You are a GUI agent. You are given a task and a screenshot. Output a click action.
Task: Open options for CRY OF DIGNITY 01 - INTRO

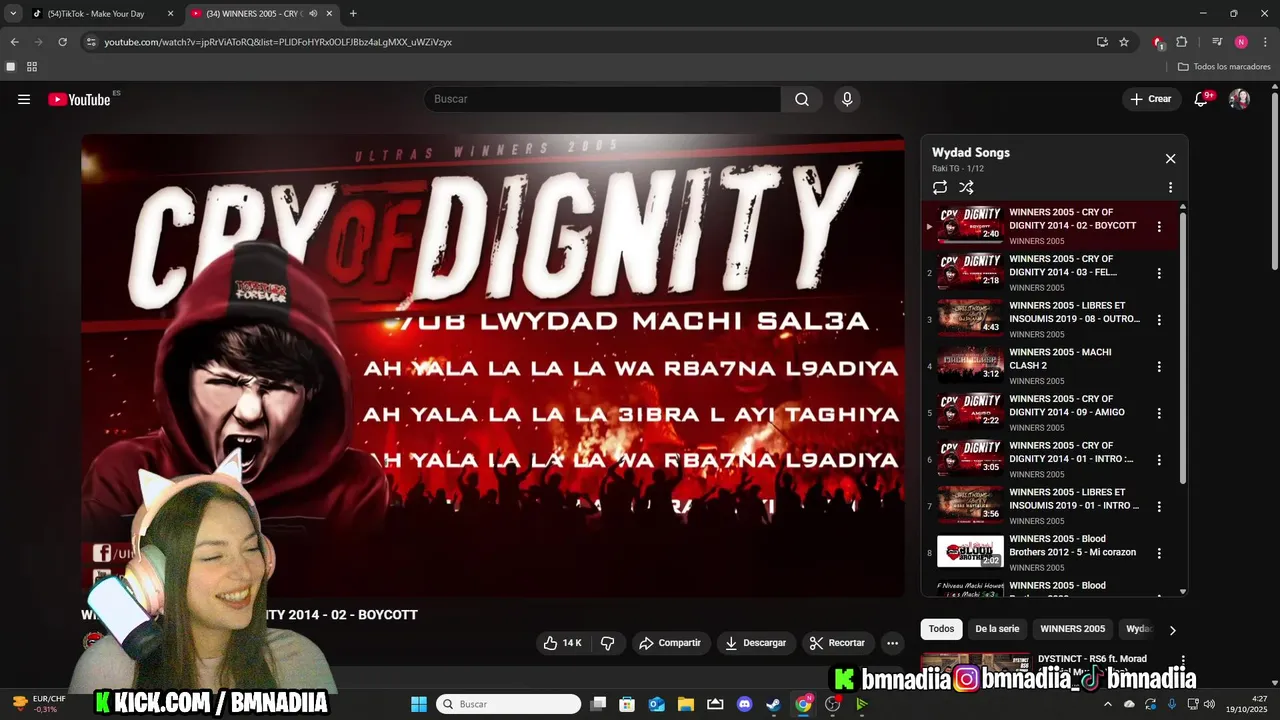click(1159, 460)
